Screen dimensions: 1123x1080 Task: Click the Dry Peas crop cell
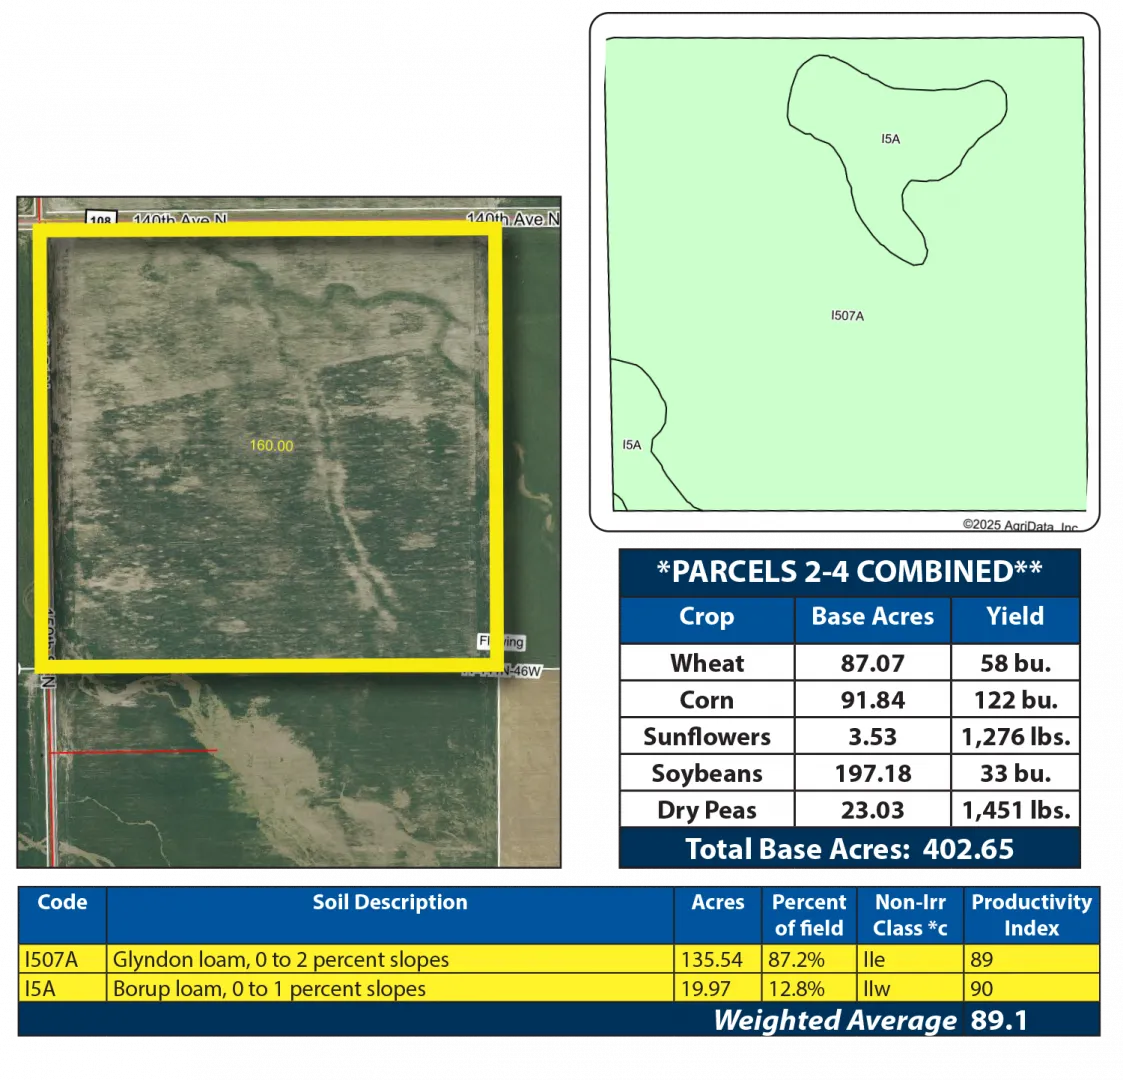pyautogui.click(x=706, y=810)
